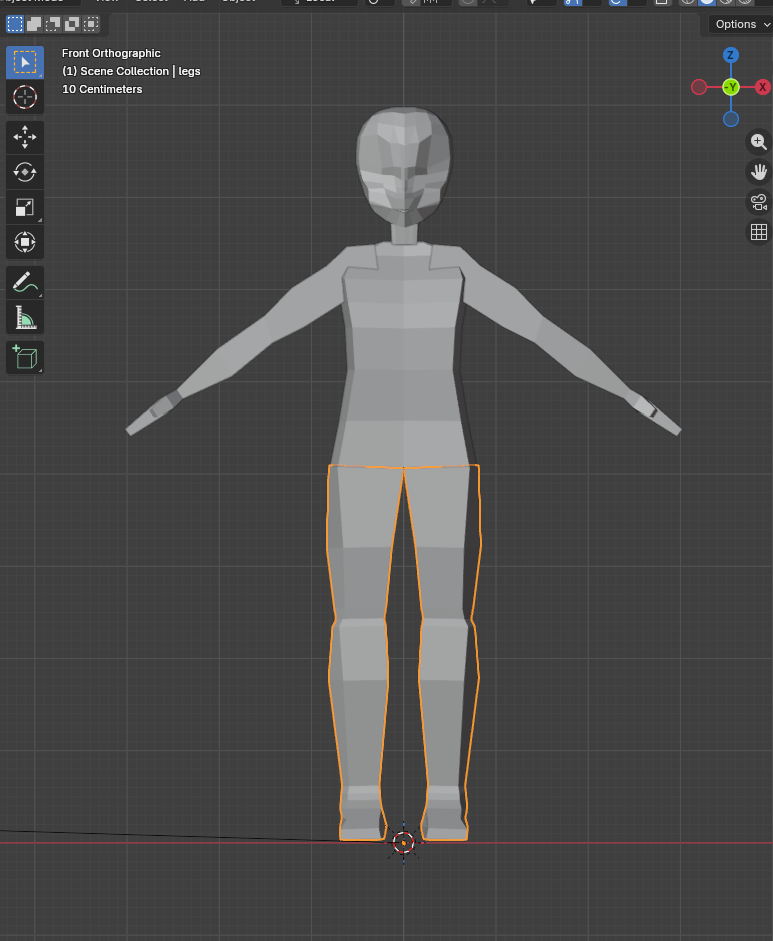The image size is (773, 941).
Task: Select the Annotate pencil tool
Action: coord(25,282)
